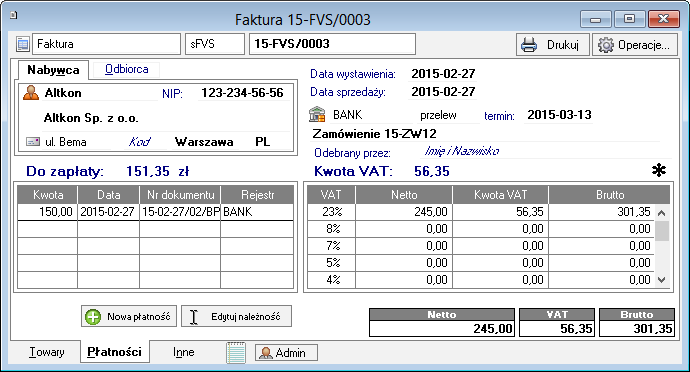Print the invoice with Drukuj
The height and width of the screenshot is (372, 690).
click(x=553, y=45)
